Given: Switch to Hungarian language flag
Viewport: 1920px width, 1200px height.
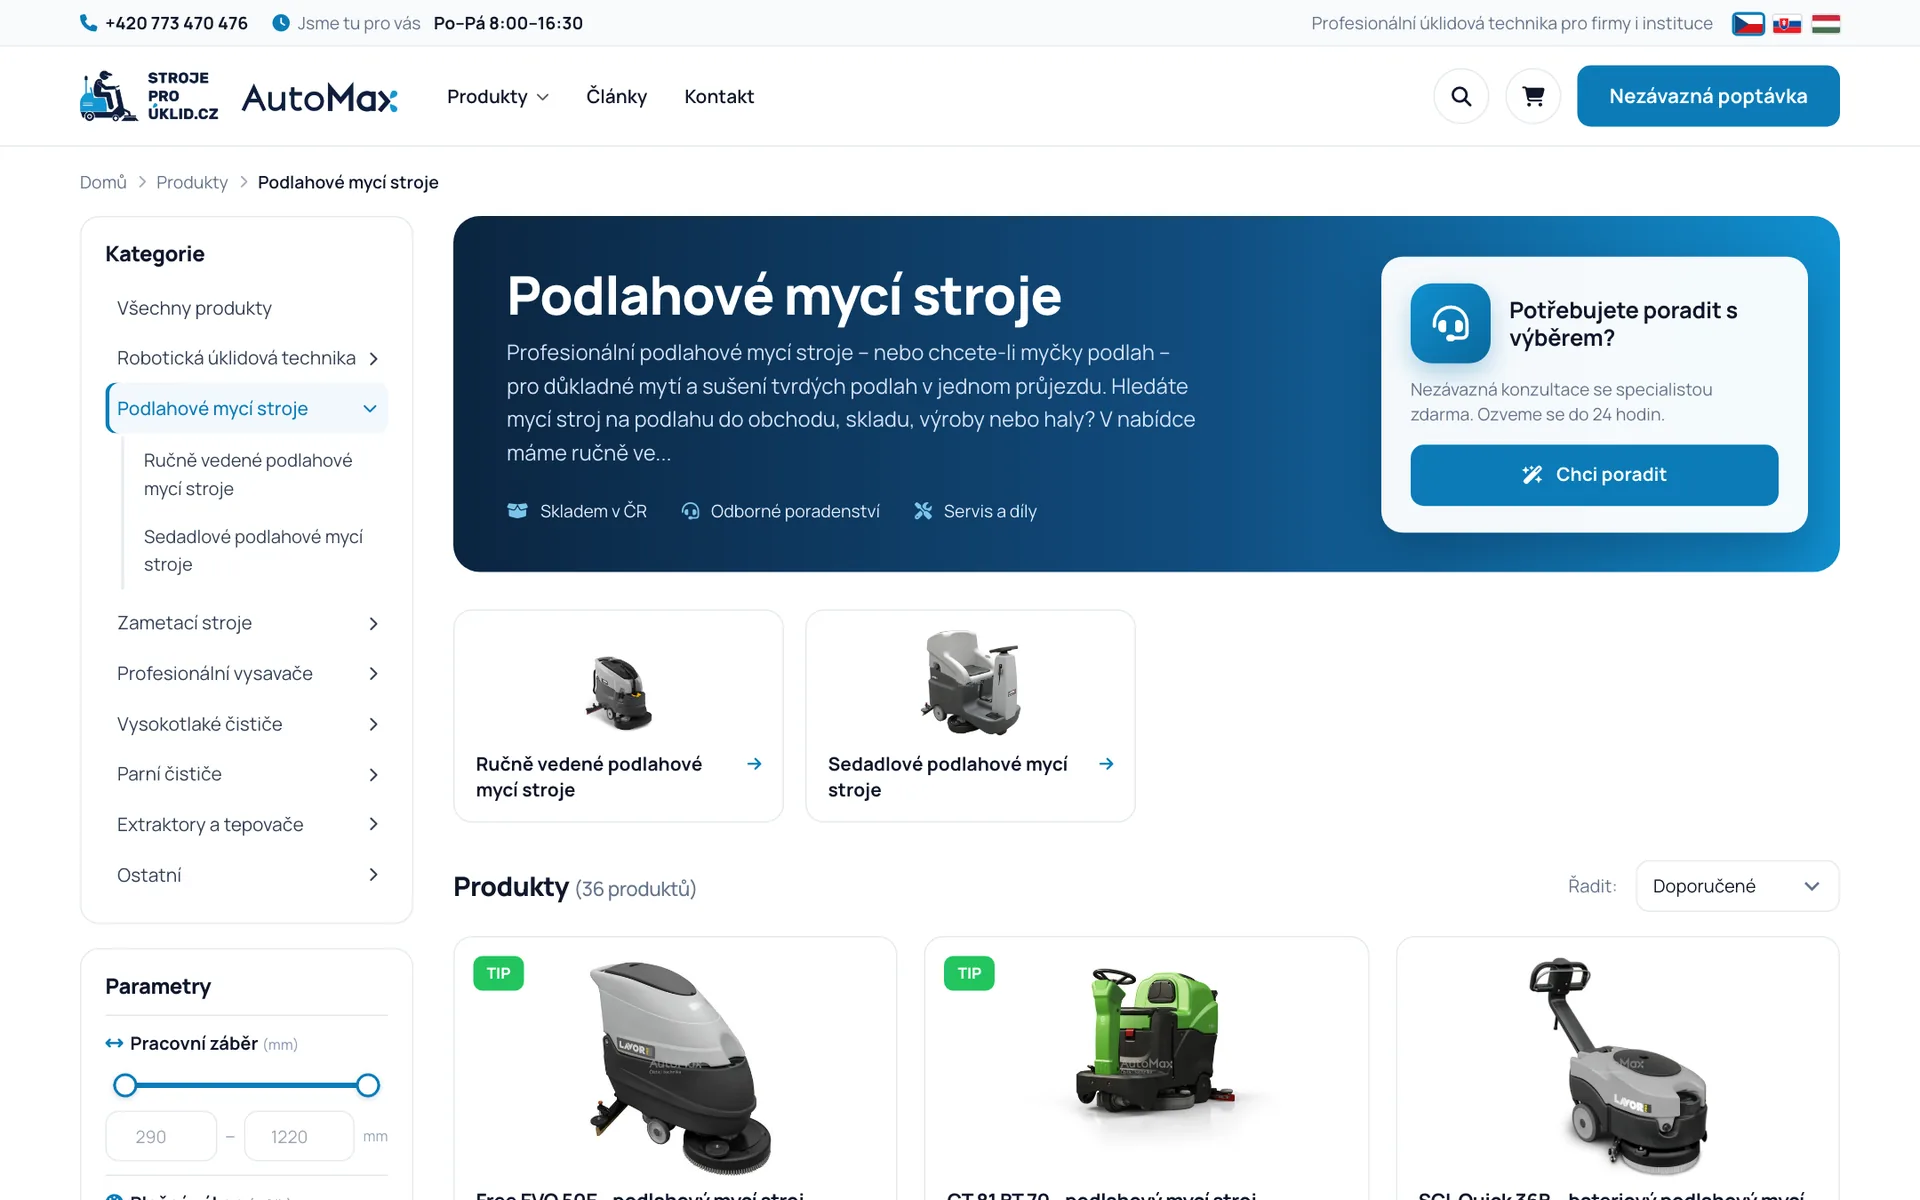Looking at the screenshot, I should point(1826,23).
